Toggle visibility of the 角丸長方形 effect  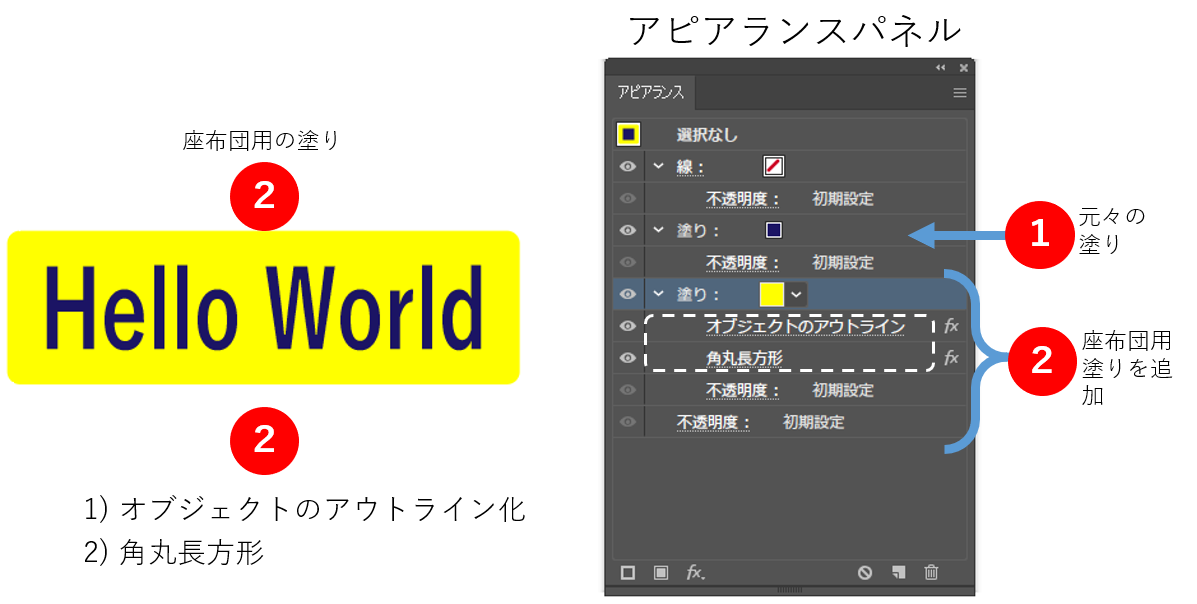coord(628,358)
